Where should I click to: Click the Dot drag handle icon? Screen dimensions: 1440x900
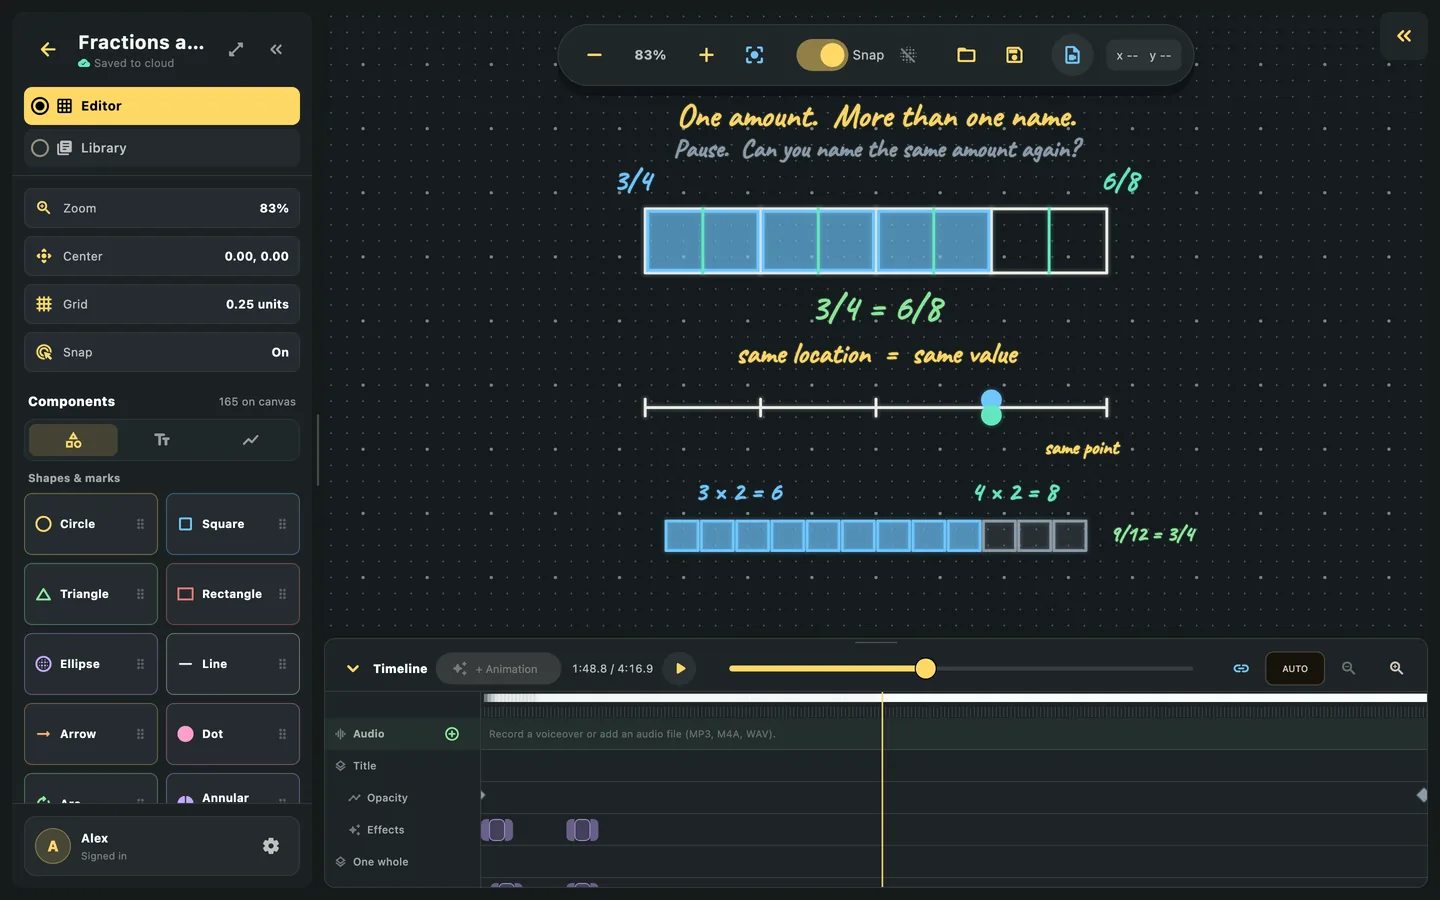[x=282, y=734]
